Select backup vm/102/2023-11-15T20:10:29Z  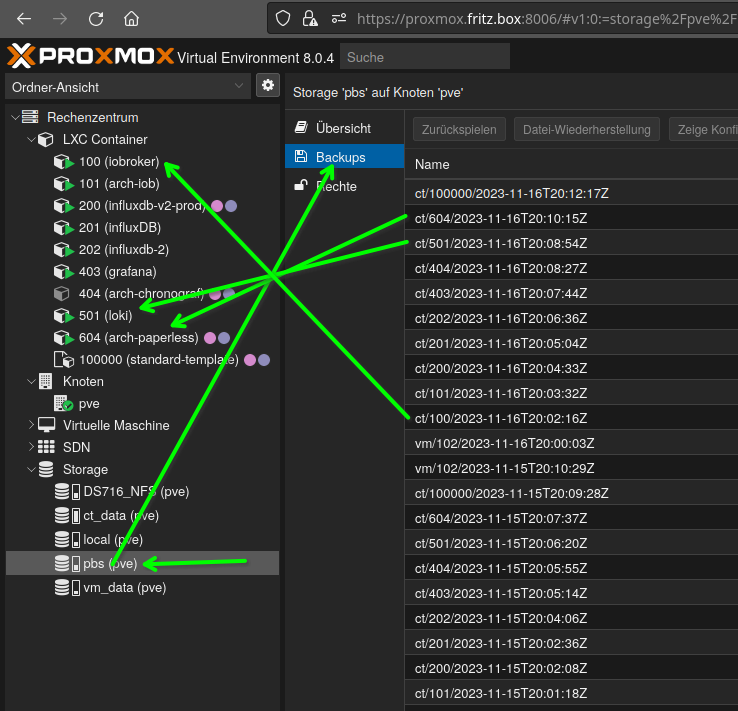tap(571, 468)
